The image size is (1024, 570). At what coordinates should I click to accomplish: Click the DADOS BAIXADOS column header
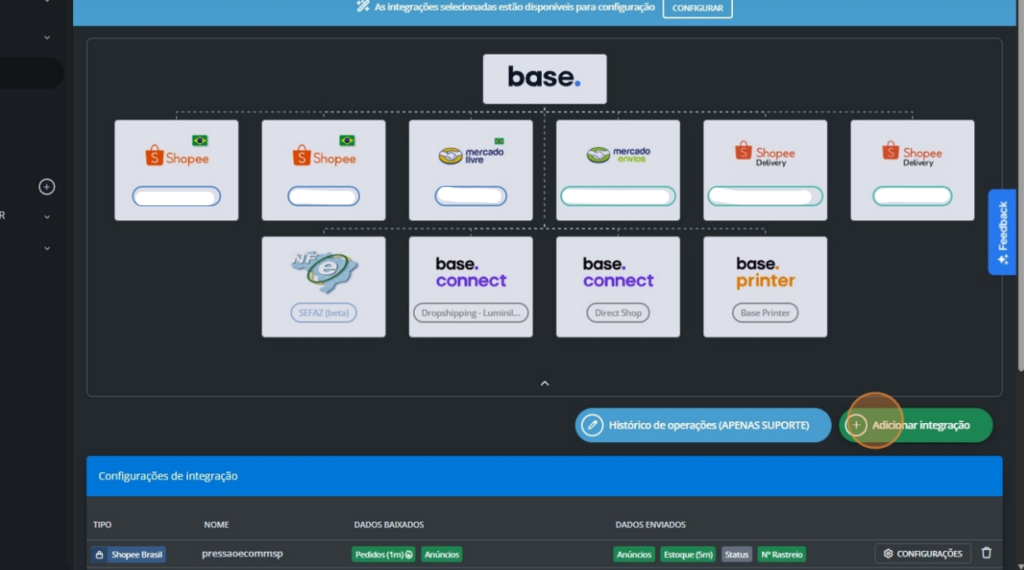tap(389, 524)
